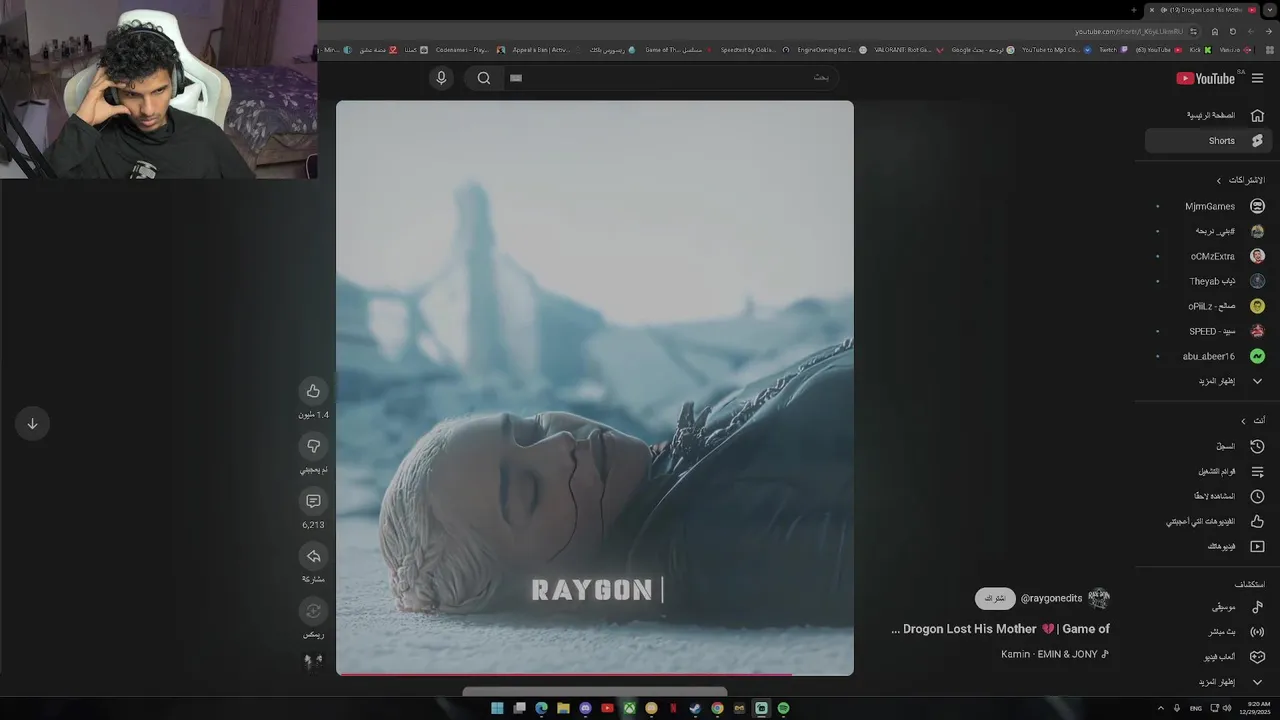1280x720 pixels.
Task: Open Playlists in the sidebar
Action: click(x=1209, y=471)
